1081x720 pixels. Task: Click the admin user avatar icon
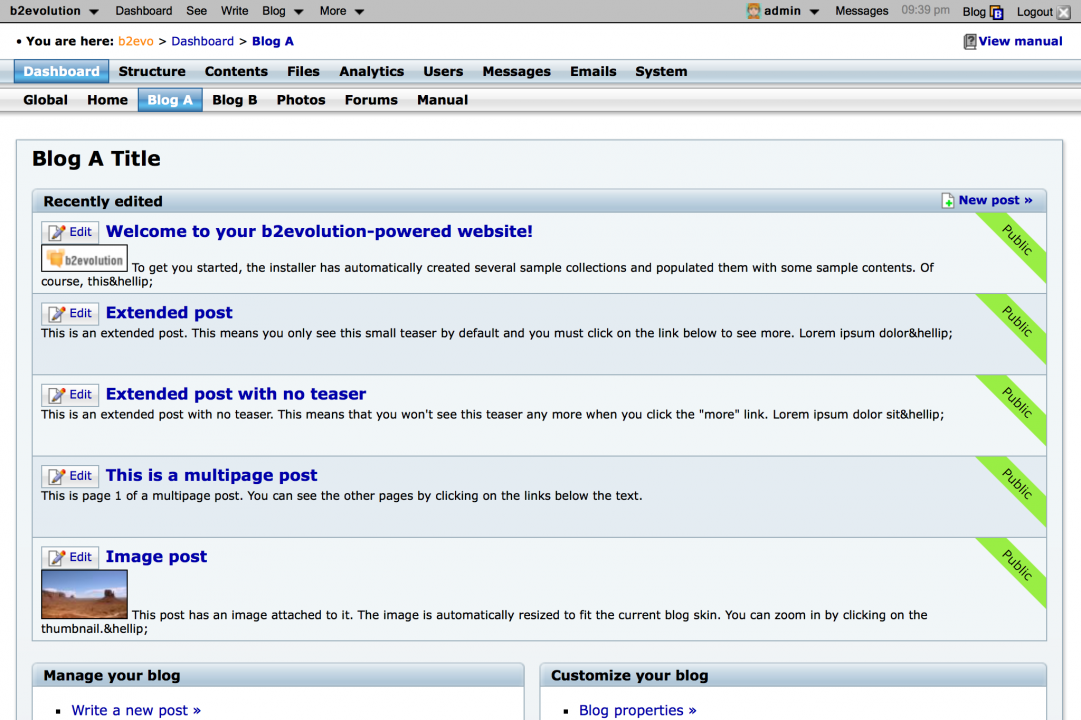click(754, 11)
